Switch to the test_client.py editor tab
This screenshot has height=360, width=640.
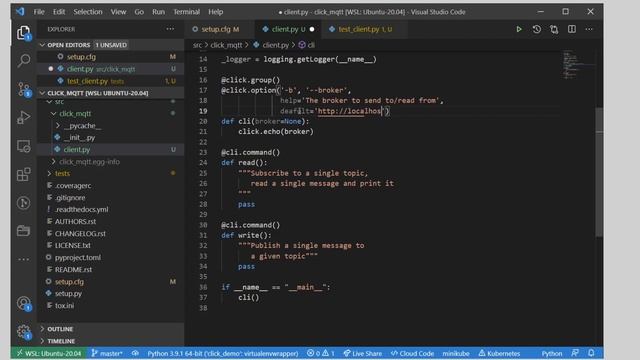coord(365,29)
